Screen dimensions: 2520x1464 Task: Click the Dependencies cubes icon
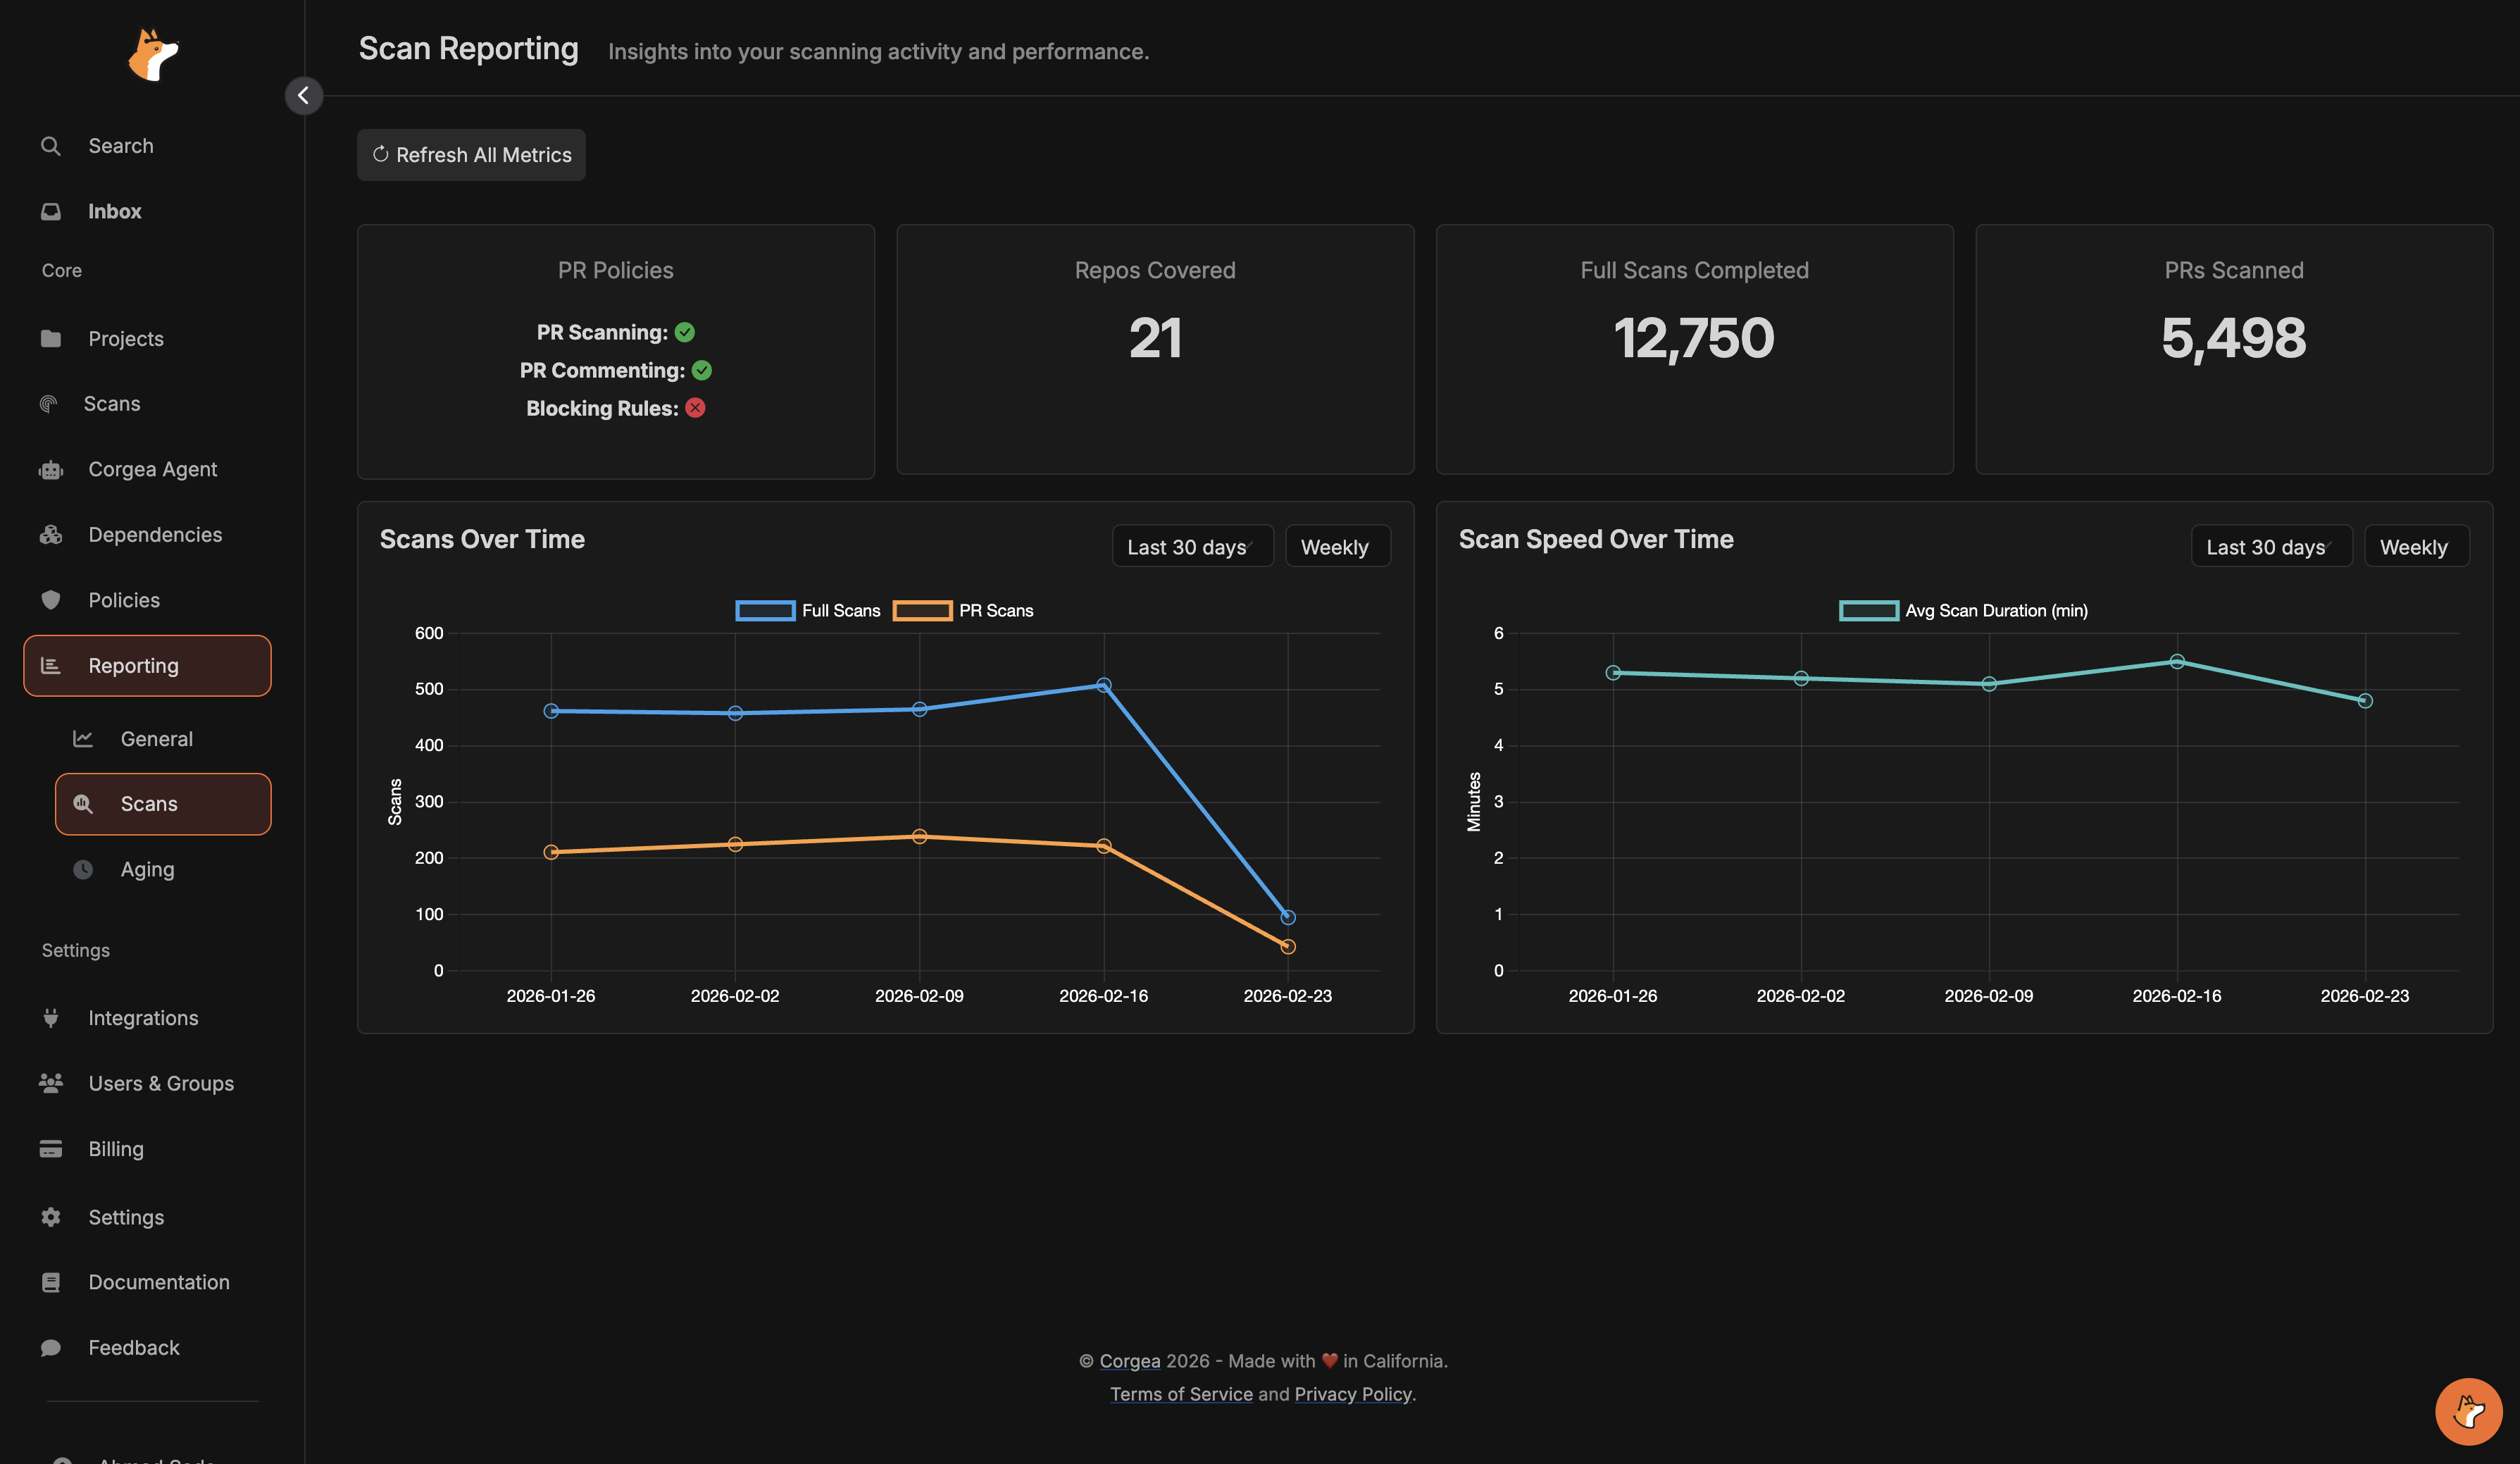[51, 535]
